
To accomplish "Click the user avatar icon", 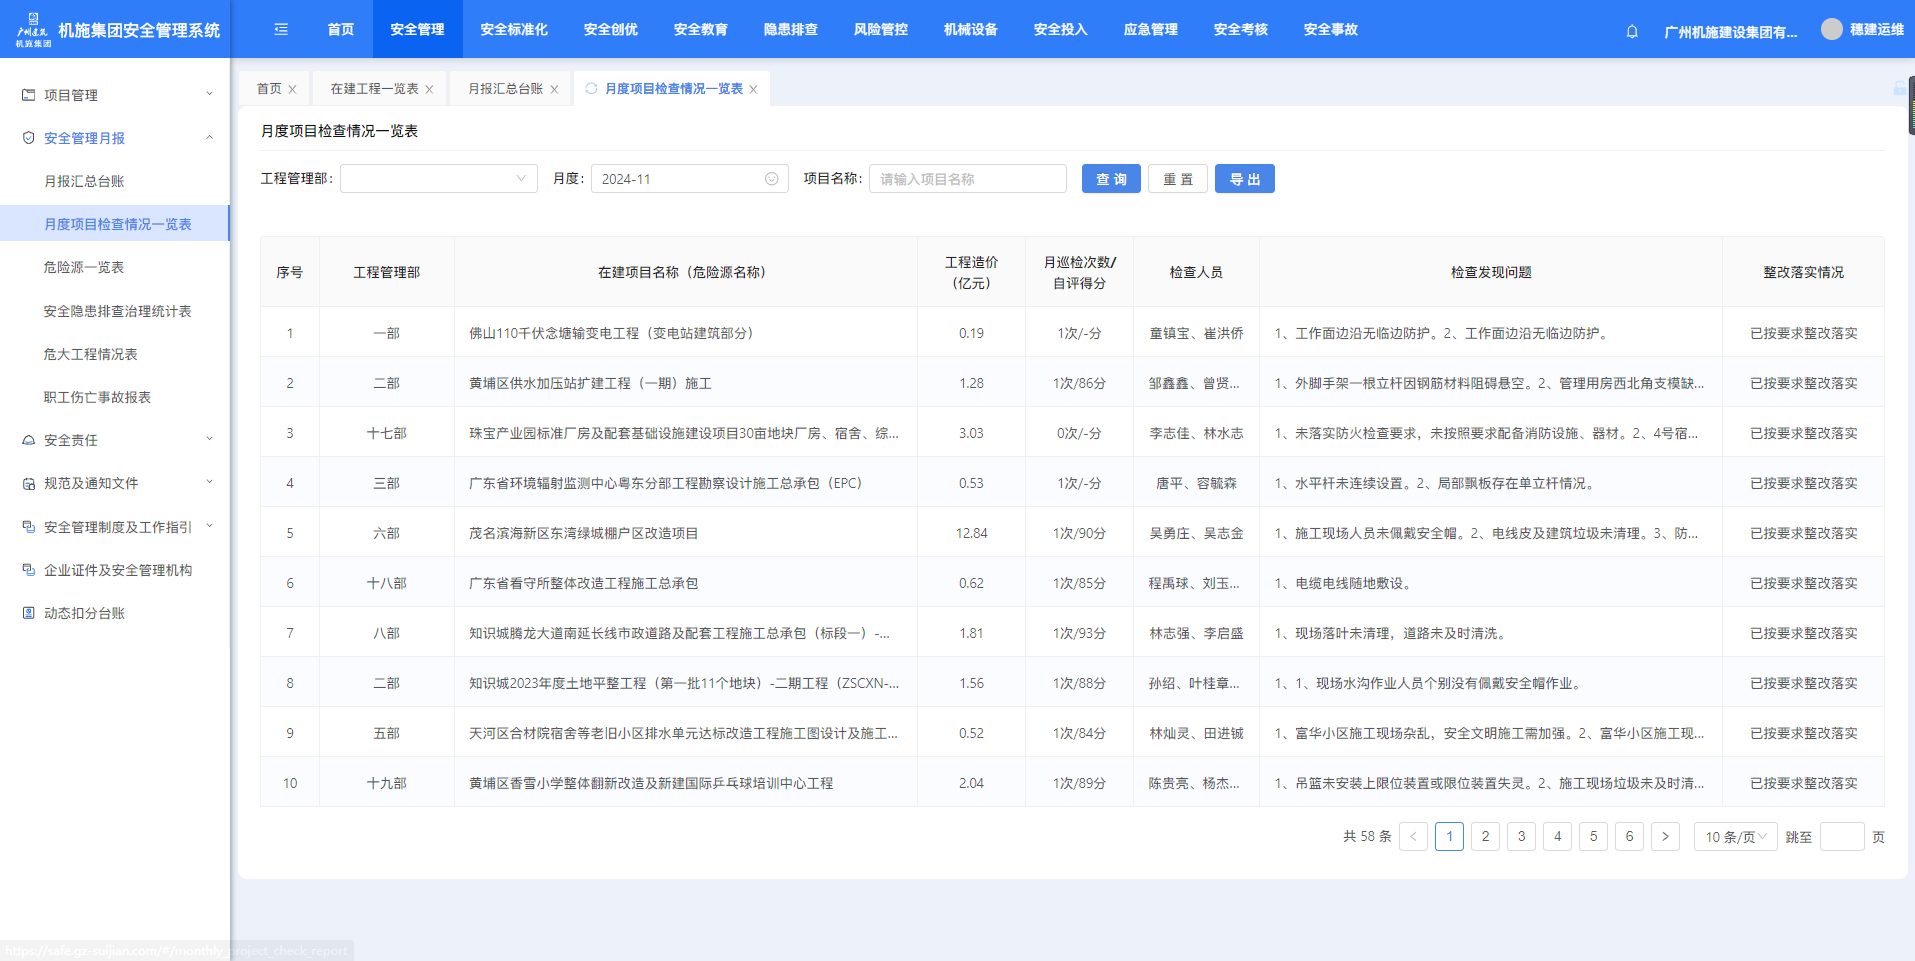I will point(1831,30).
